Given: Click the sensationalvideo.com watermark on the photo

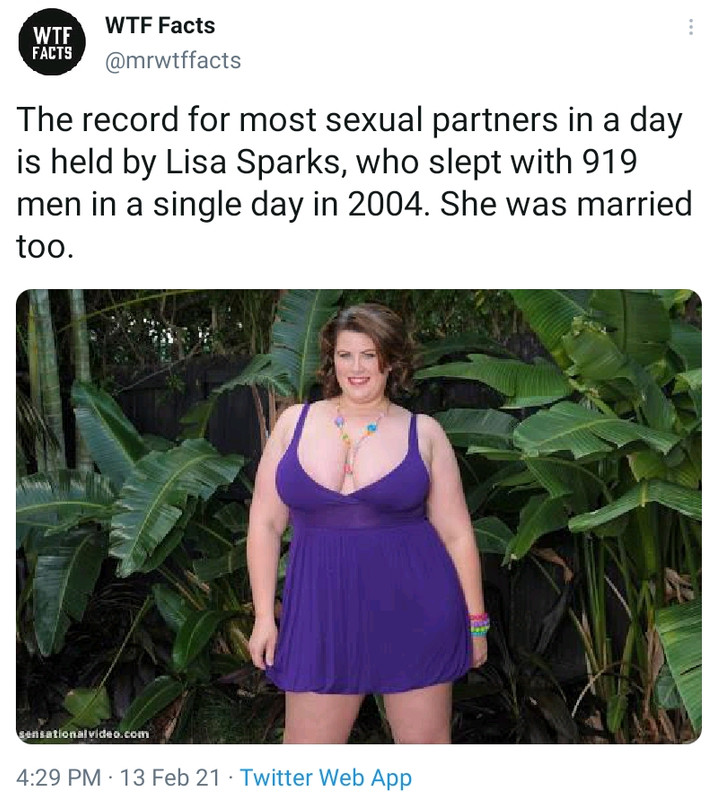Looking at the screenshot, I should tap(84, 734).
